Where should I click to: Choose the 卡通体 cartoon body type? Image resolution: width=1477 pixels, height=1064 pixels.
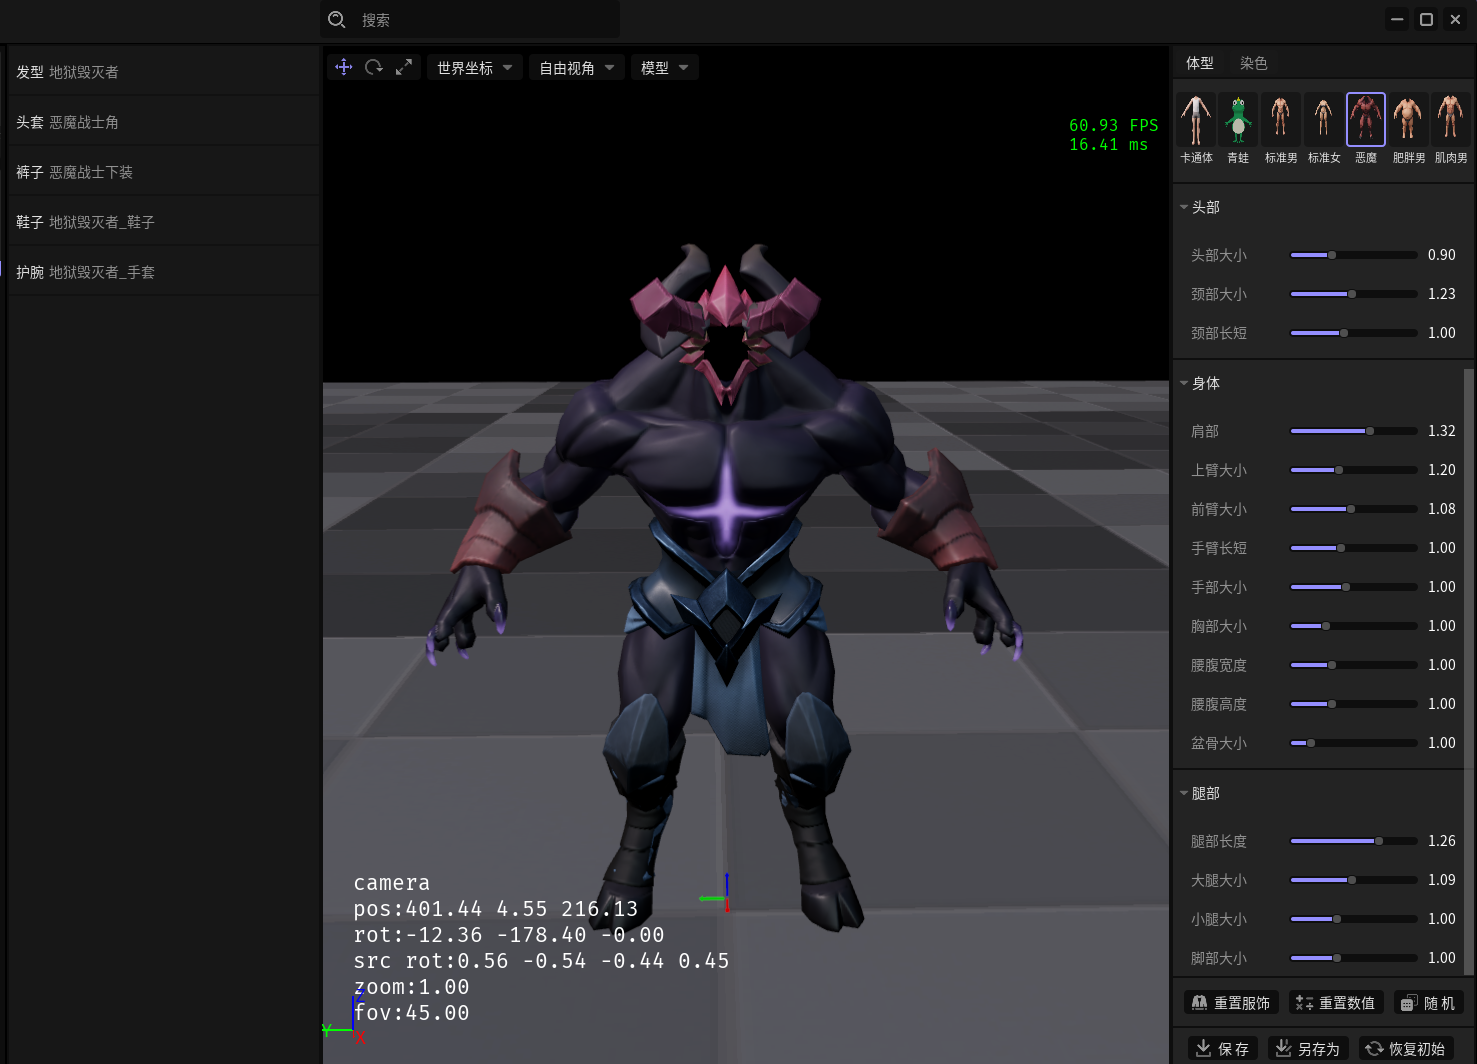1196,129
